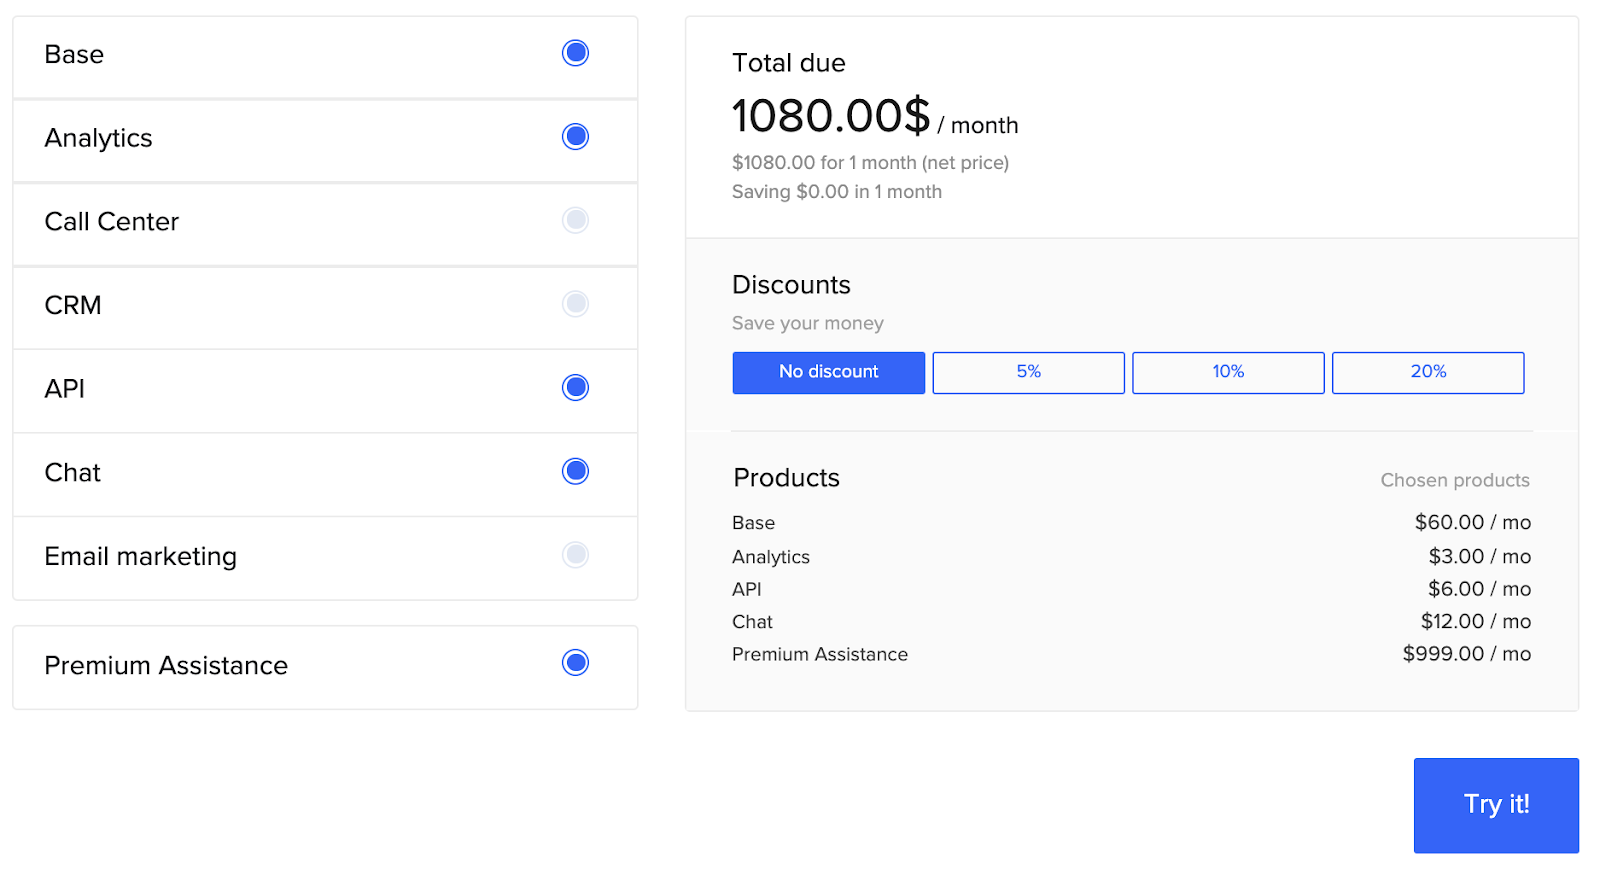1600x869 pixels.
Task: Click the CRM product row label
Action: [x=73, y=305]
